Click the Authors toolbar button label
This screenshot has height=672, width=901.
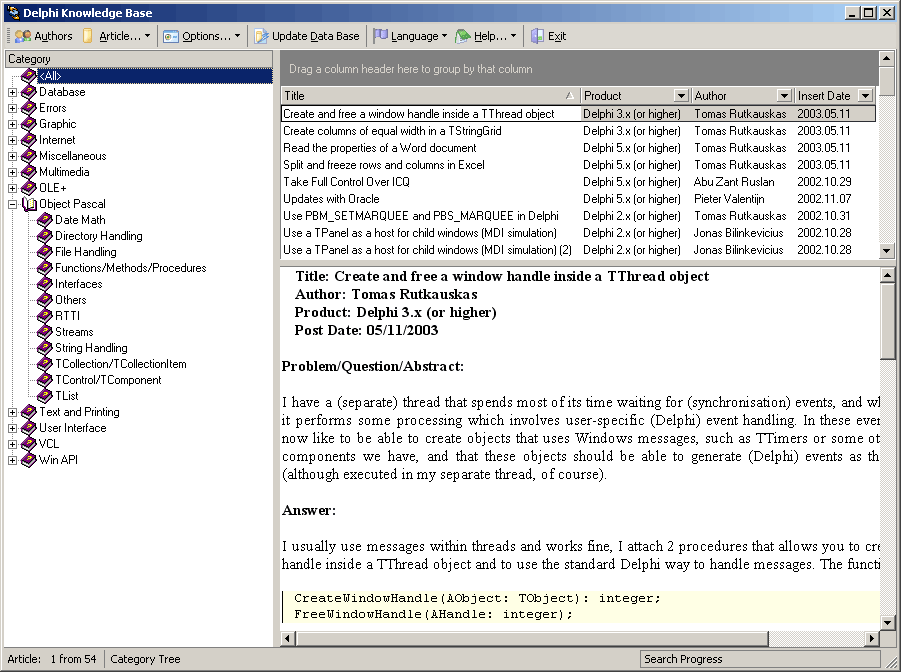point(53,36)
